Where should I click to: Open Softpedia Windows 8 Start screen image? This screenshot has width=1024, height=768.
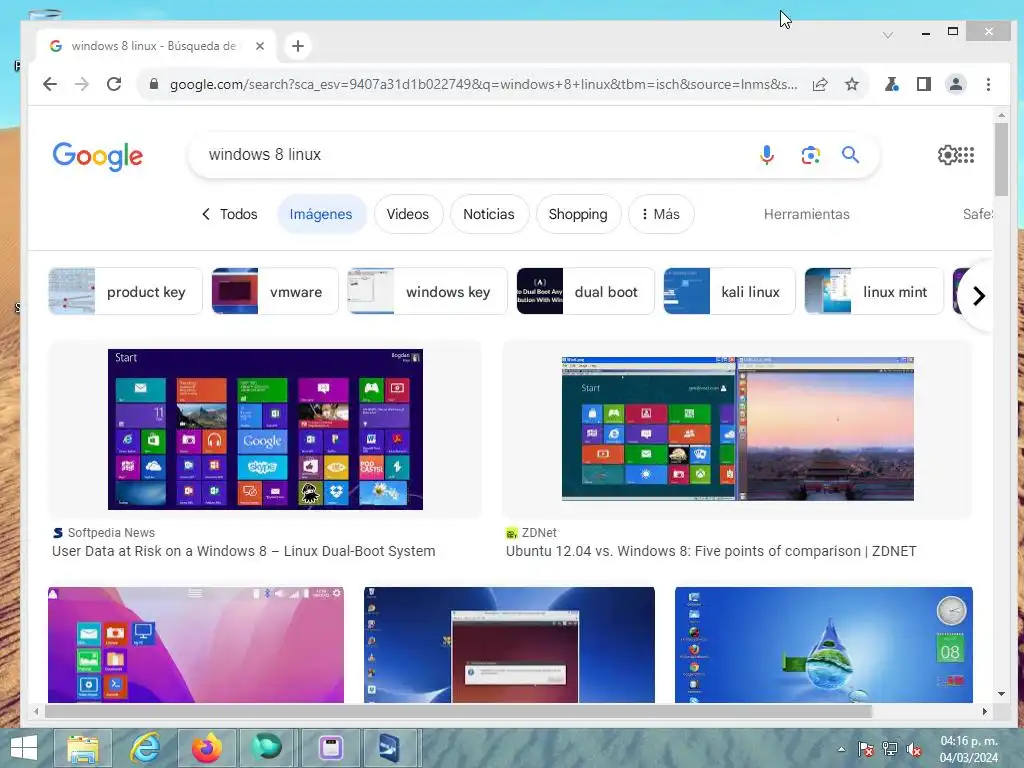(265, 429)
